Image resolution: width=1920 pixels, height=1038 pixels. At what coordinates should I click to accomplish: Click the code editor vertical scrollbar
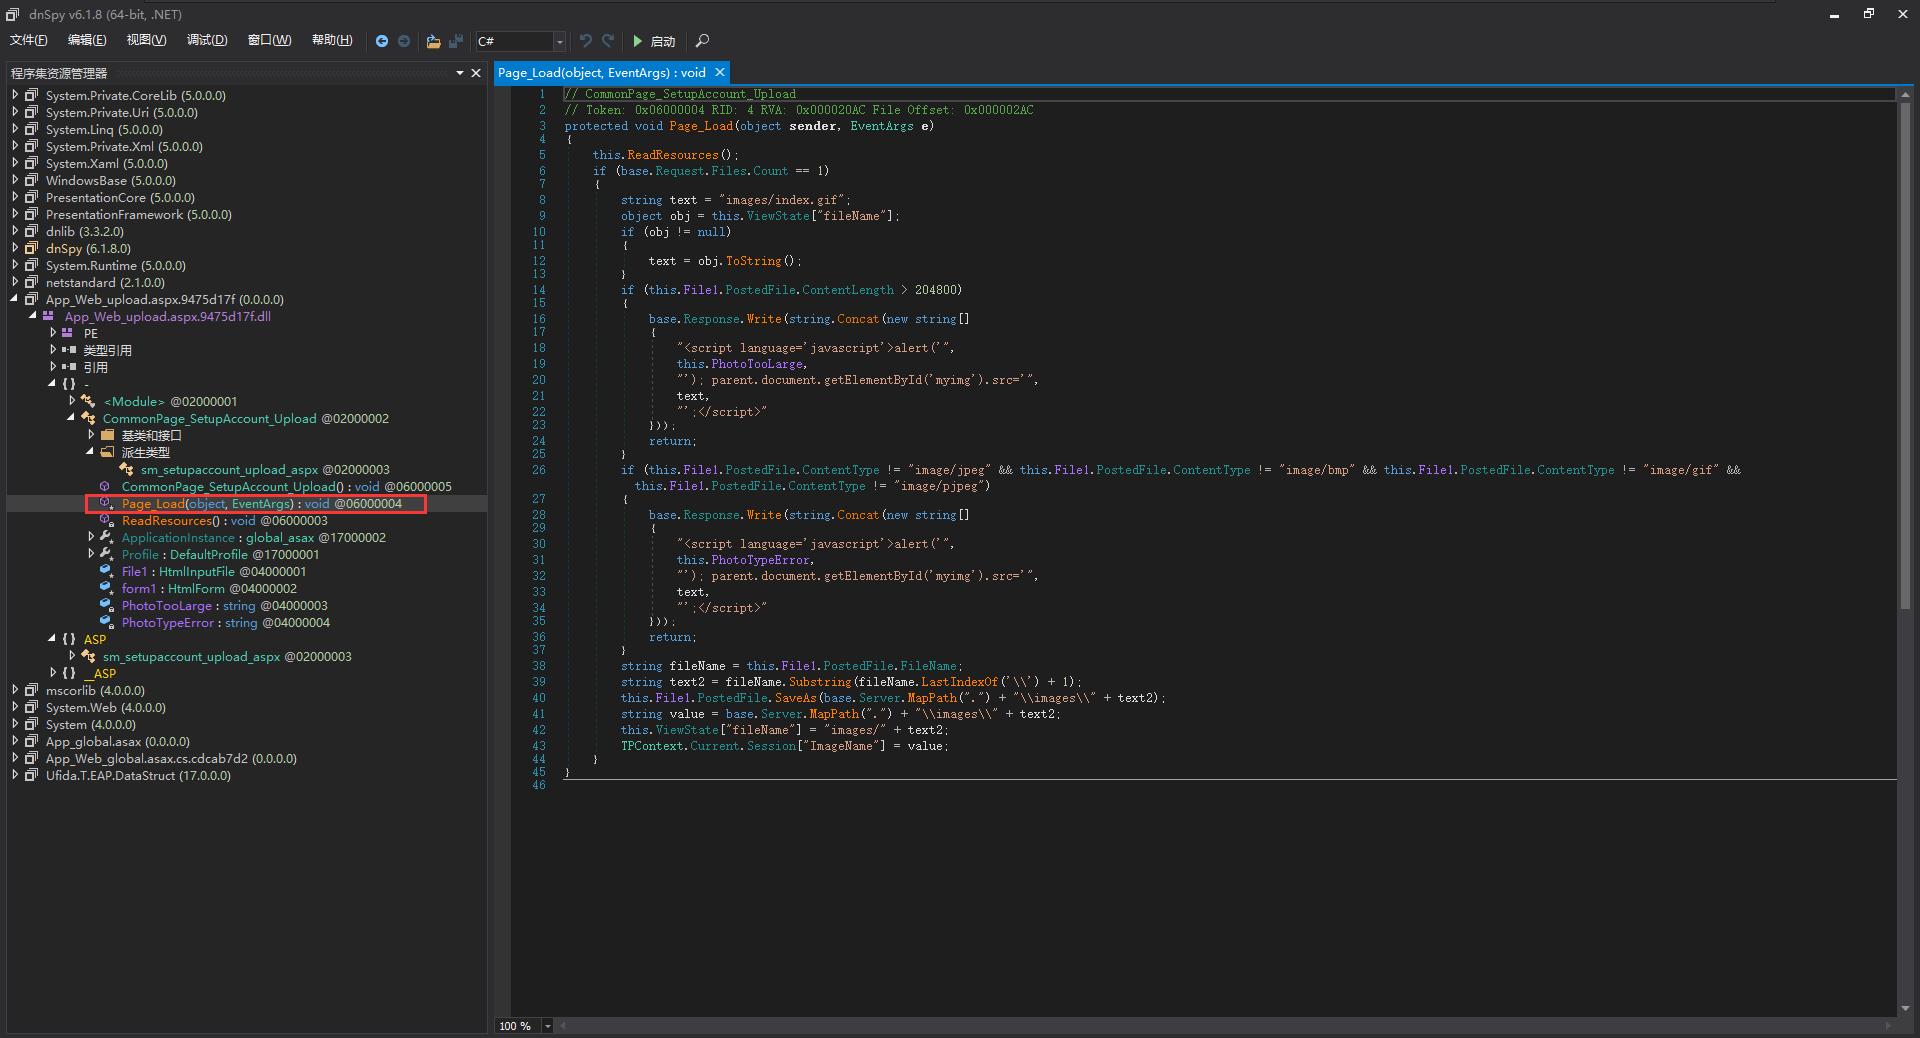1905,355
